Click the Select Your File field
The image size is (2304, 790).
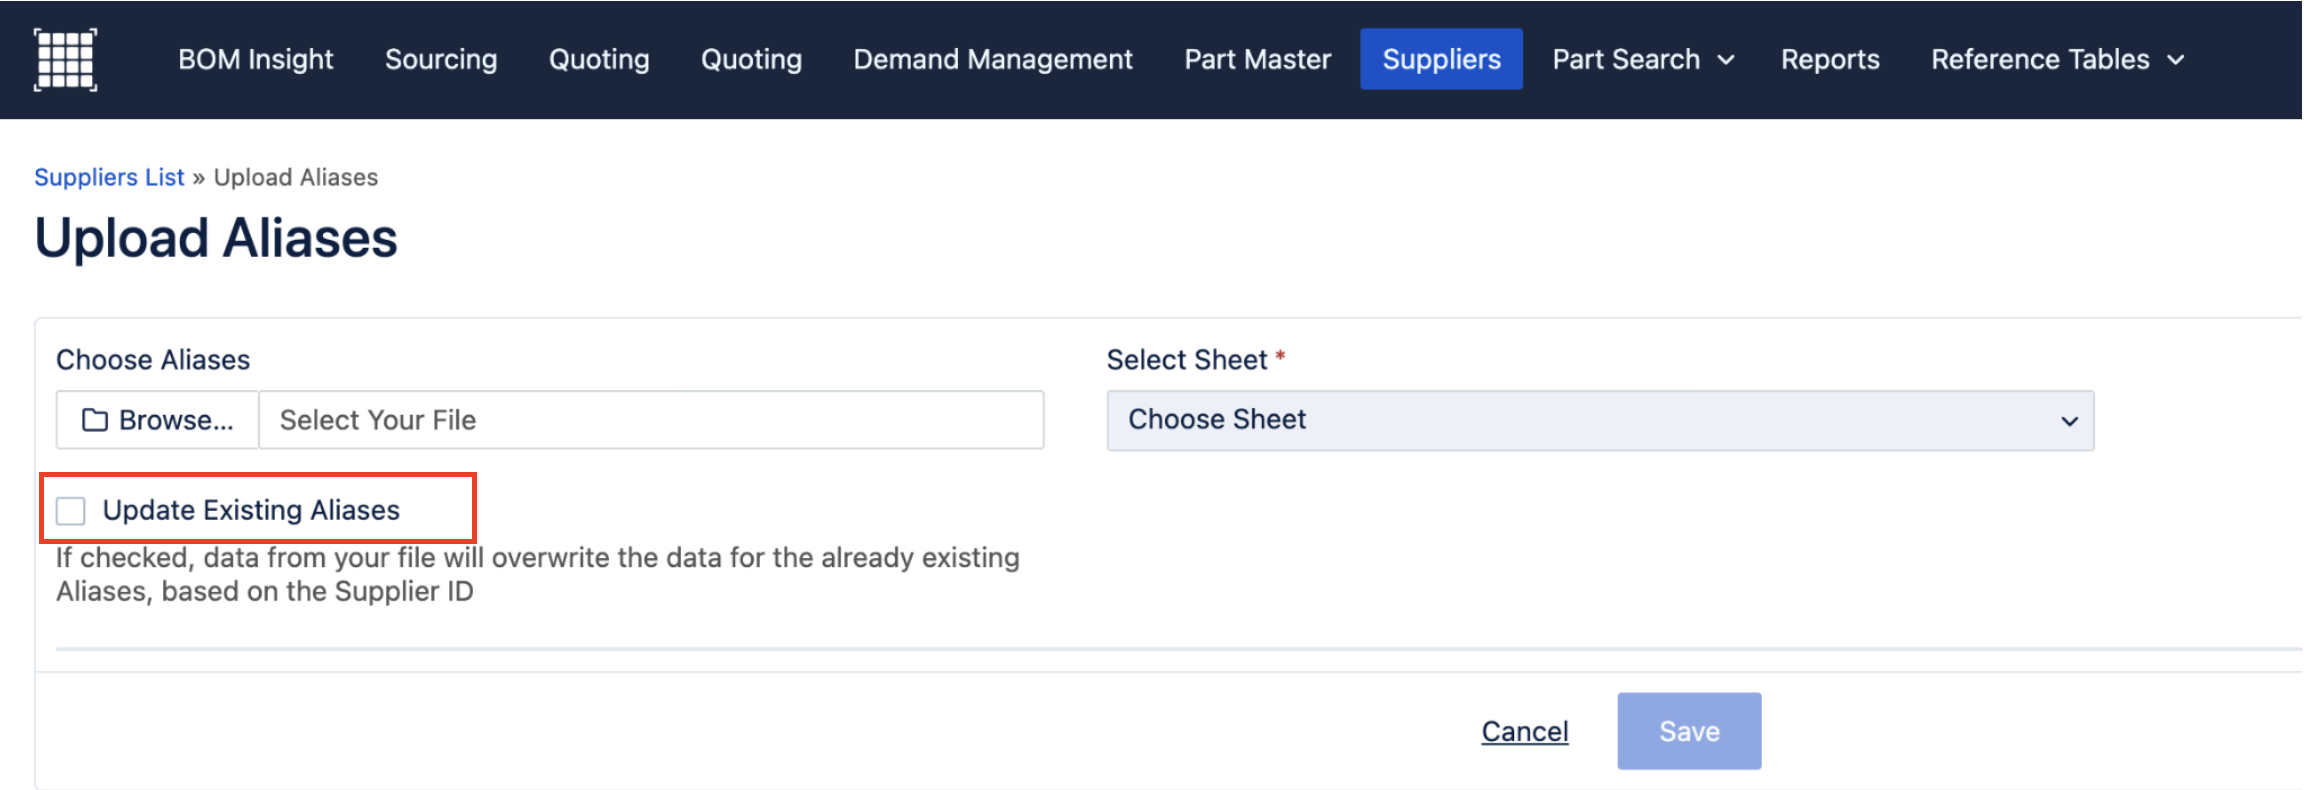pyautogui.click(x=650, y=420)
